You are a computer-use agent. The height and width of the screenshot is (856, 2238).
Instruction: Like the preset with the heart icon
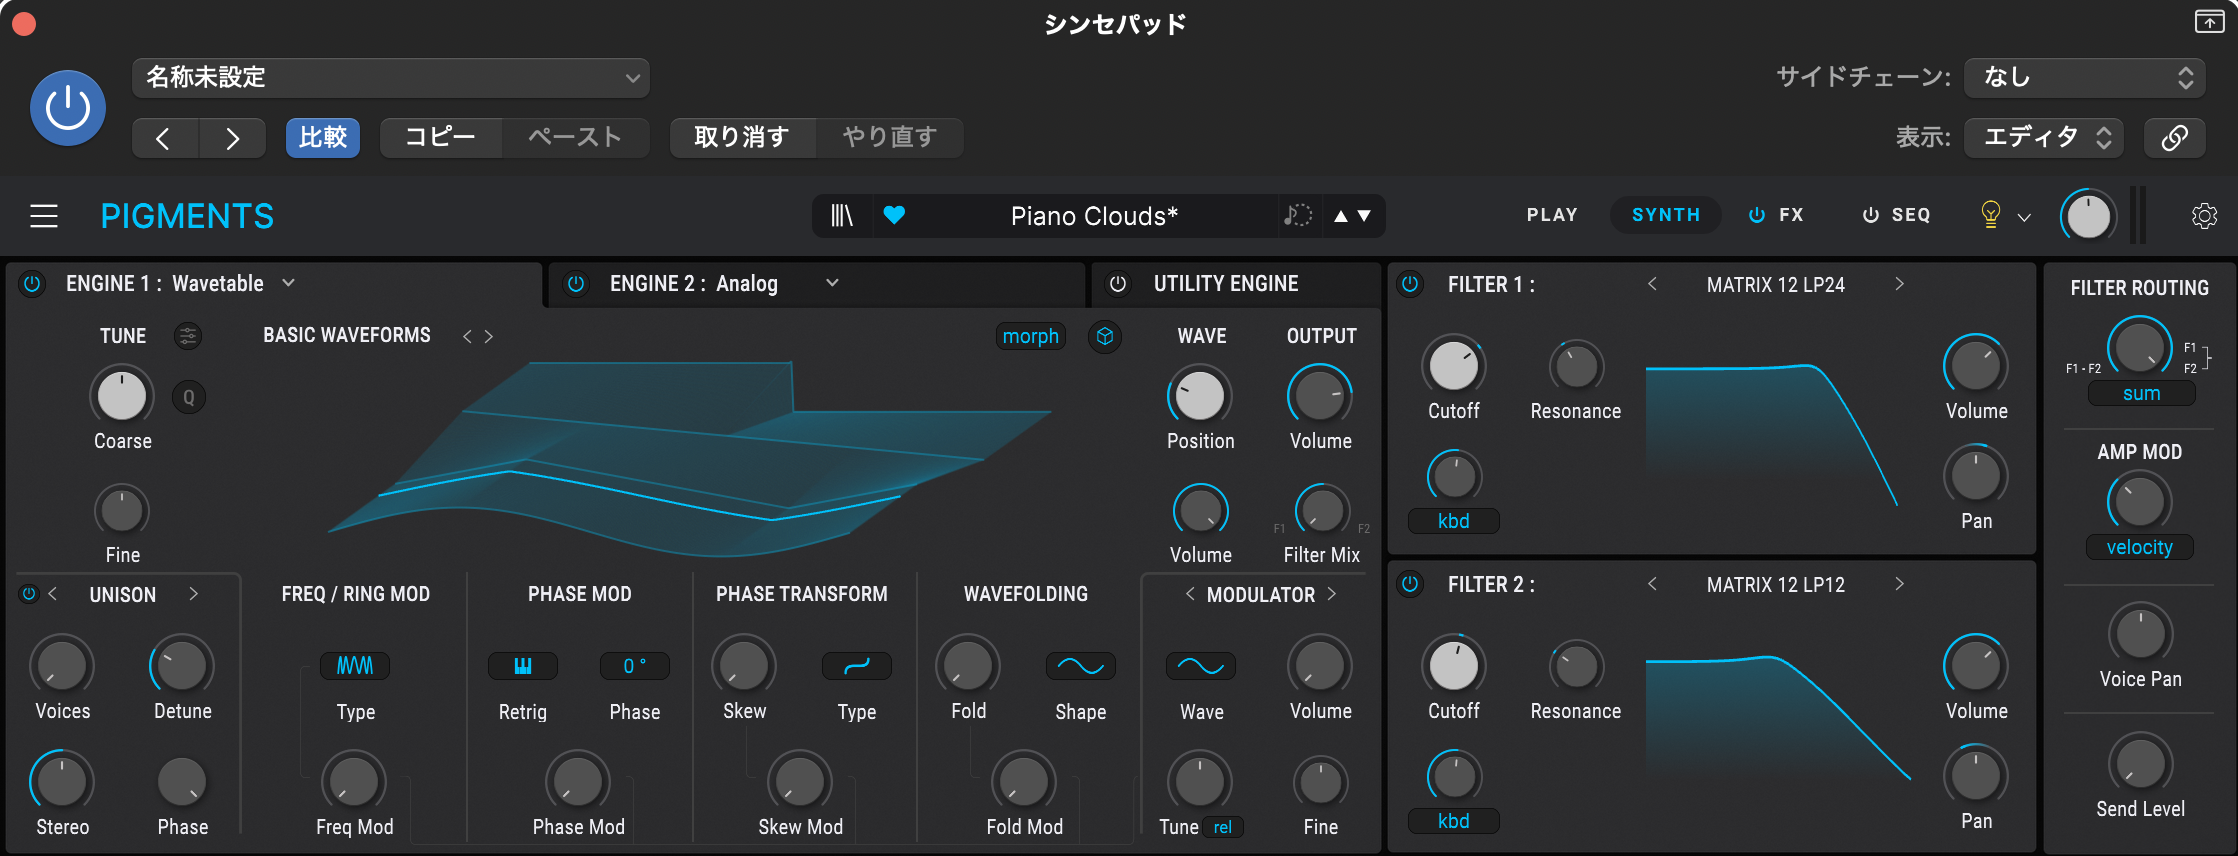pos(894,215)
